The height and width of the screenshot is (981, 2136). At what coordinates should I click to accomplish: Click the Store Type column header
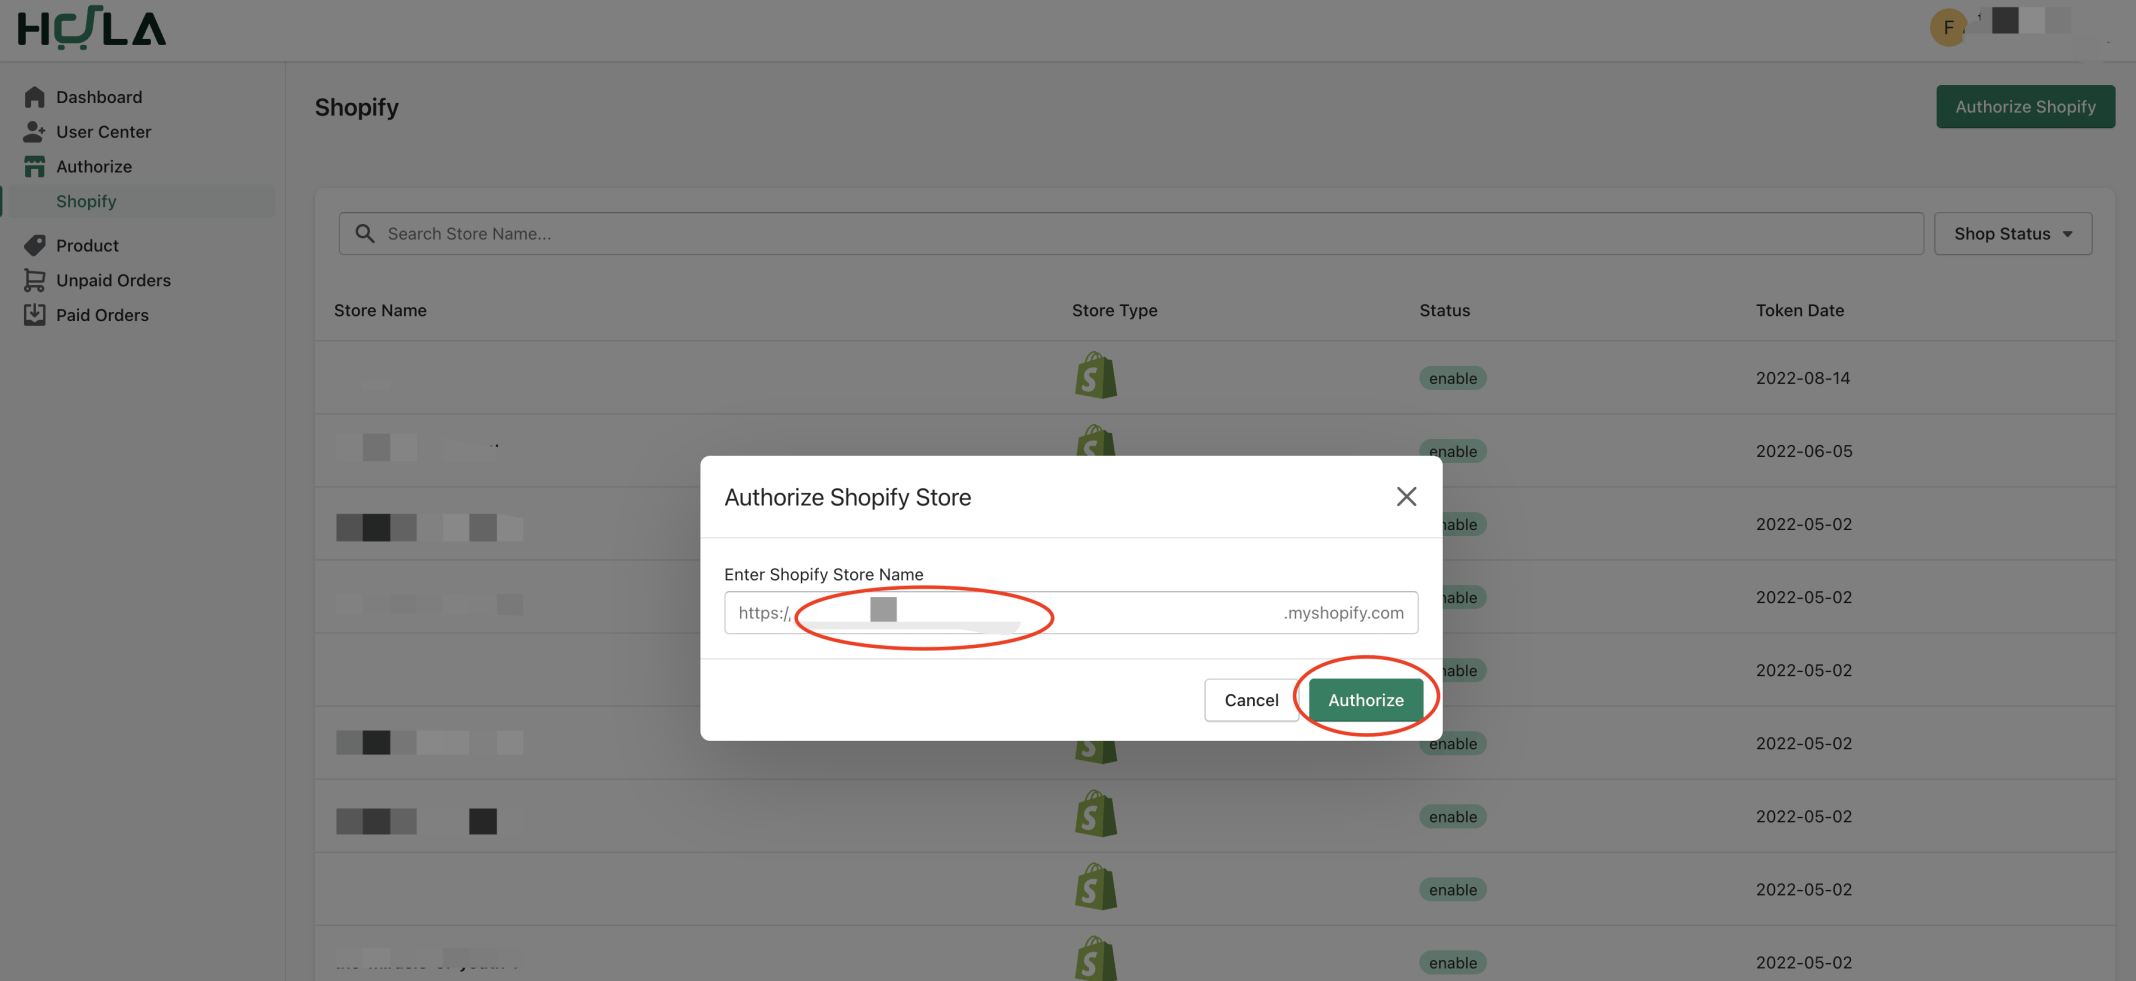[1114, 311]
